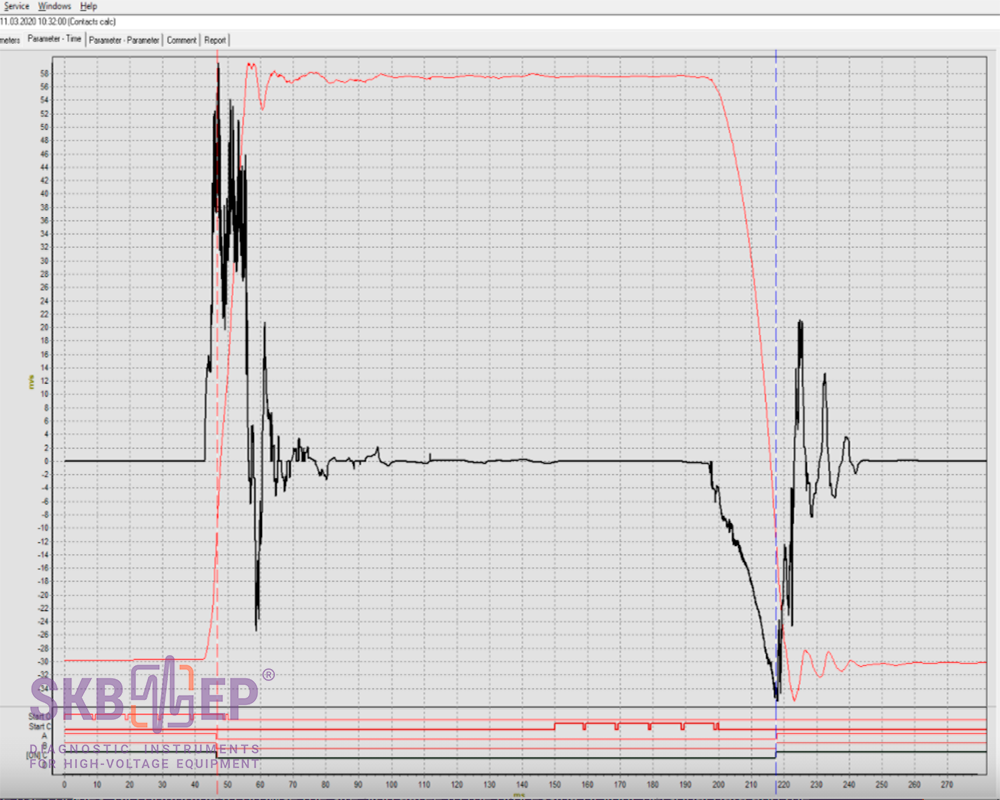The image size is (1000, 800).
Task: Switch to the Report tab
Action: (x=215, y=40)
